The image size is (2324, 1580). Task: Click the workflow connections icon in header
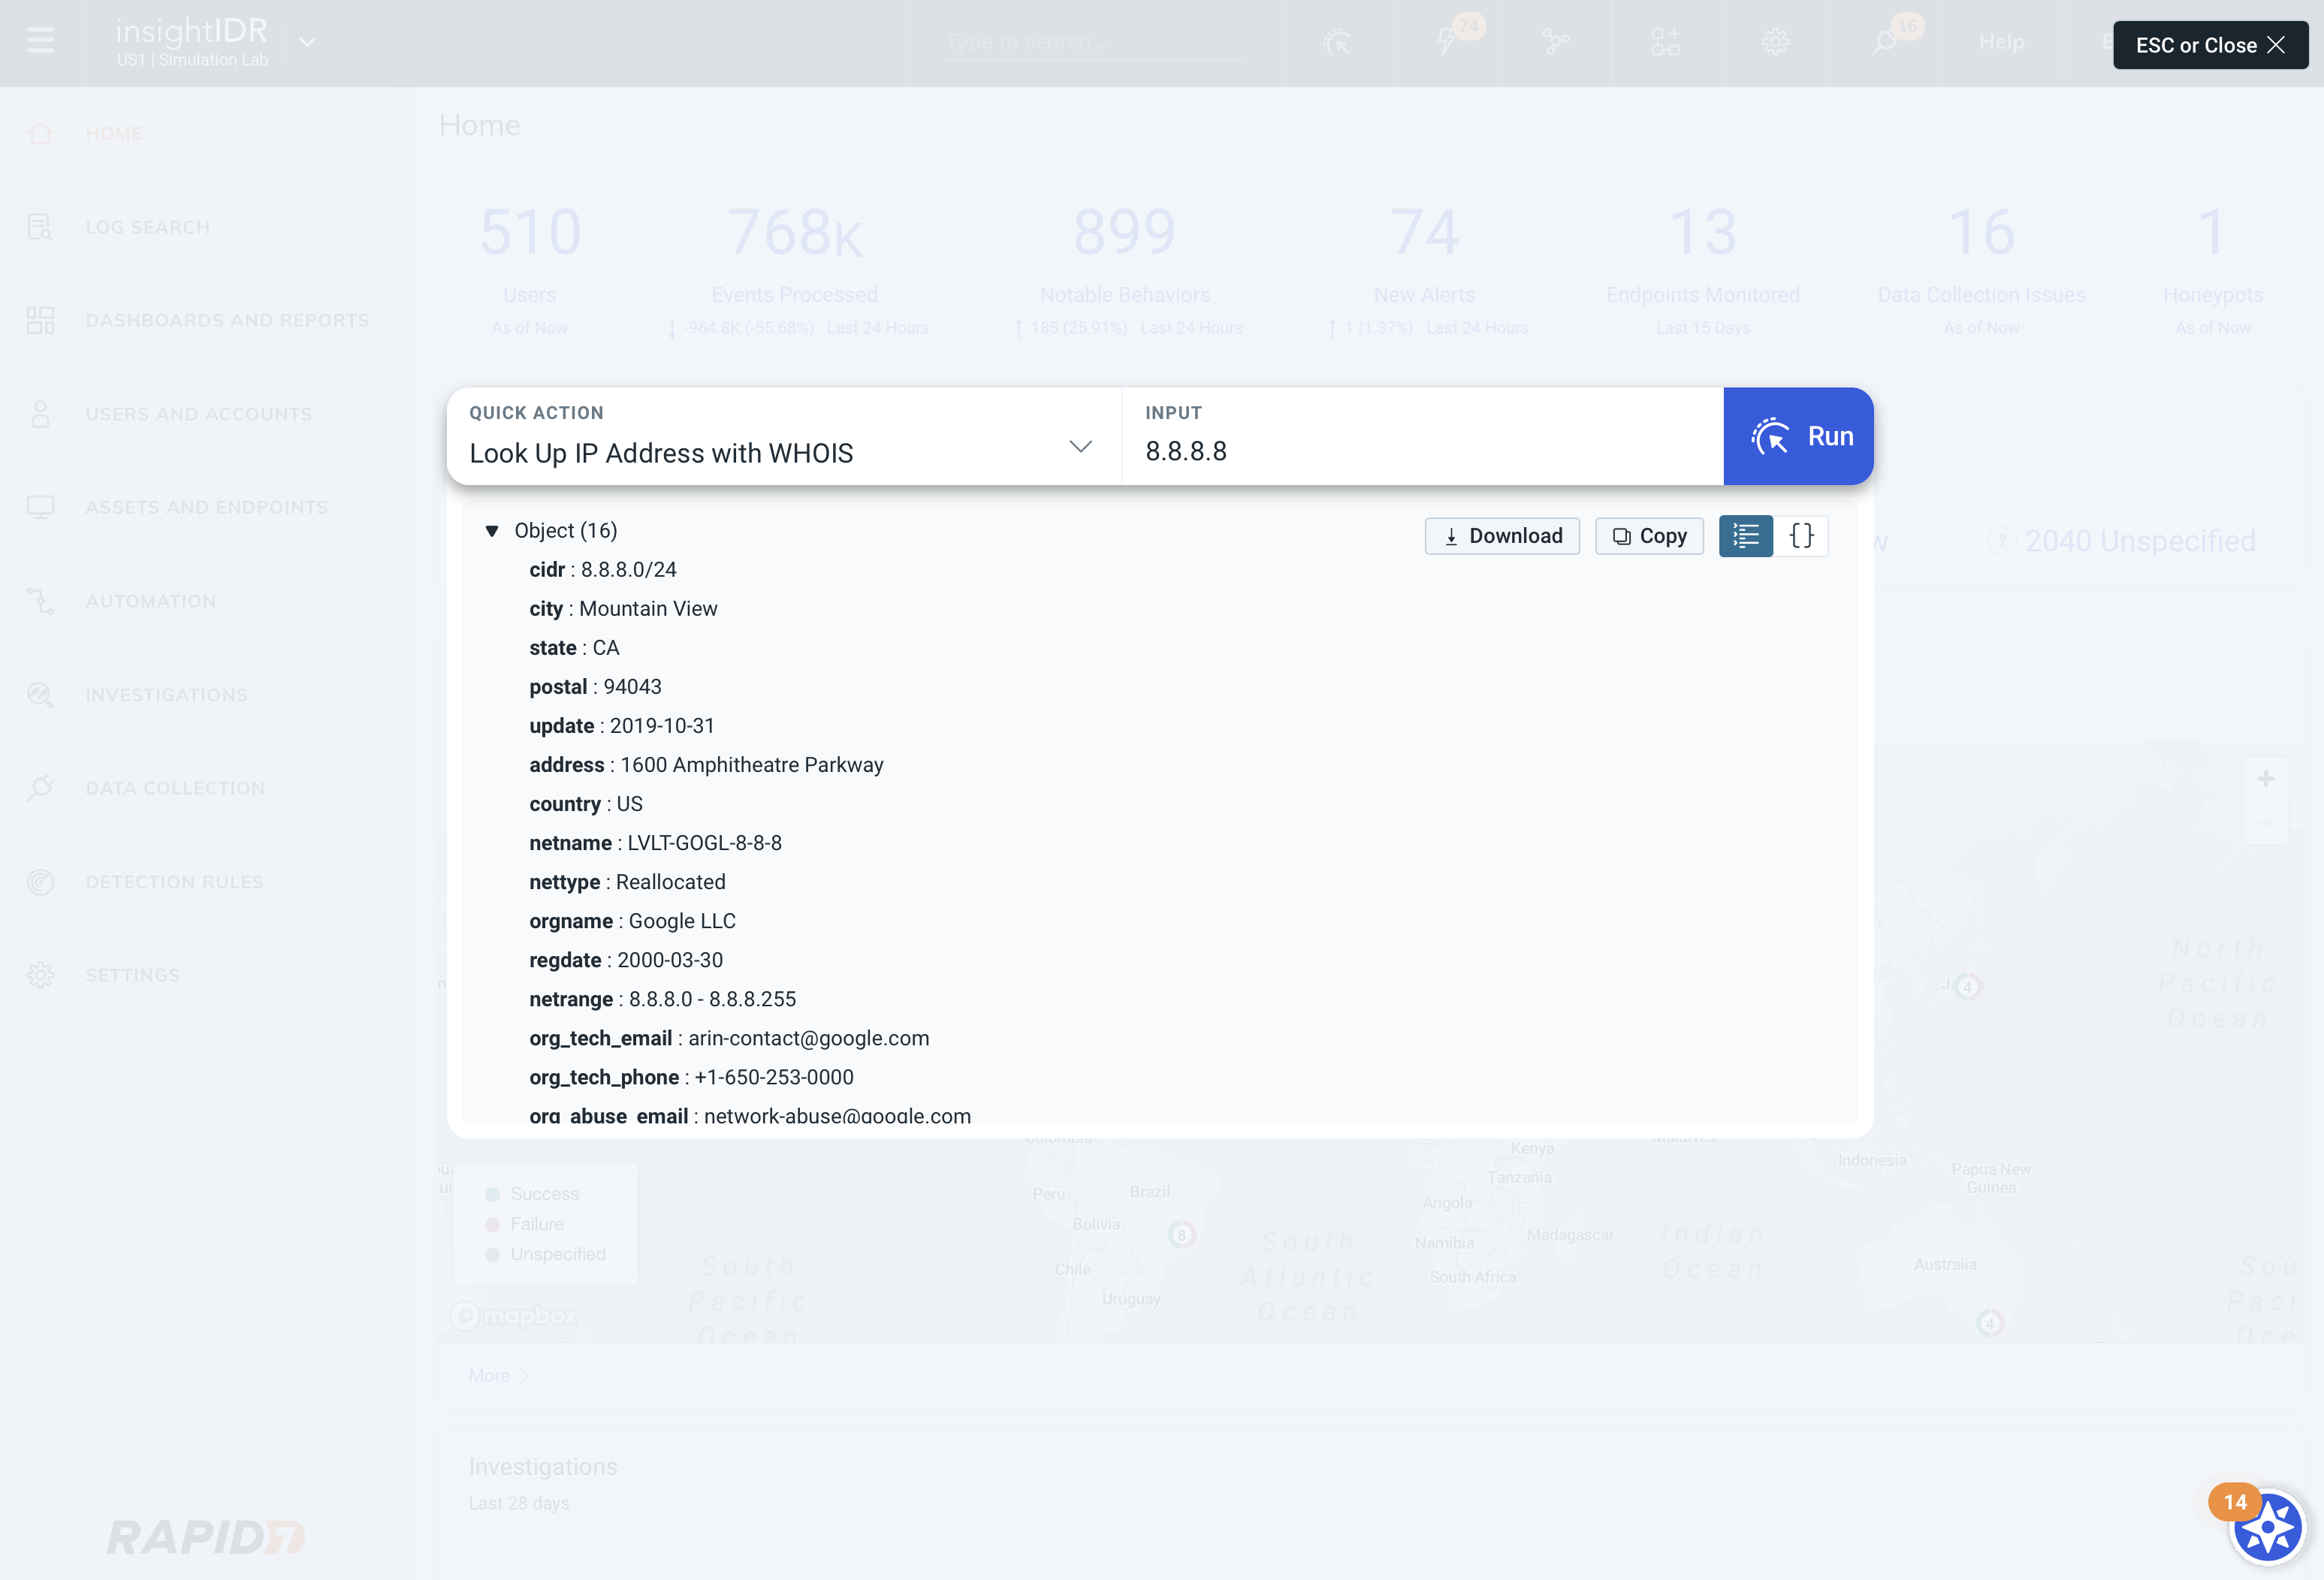click(1556, 42)
